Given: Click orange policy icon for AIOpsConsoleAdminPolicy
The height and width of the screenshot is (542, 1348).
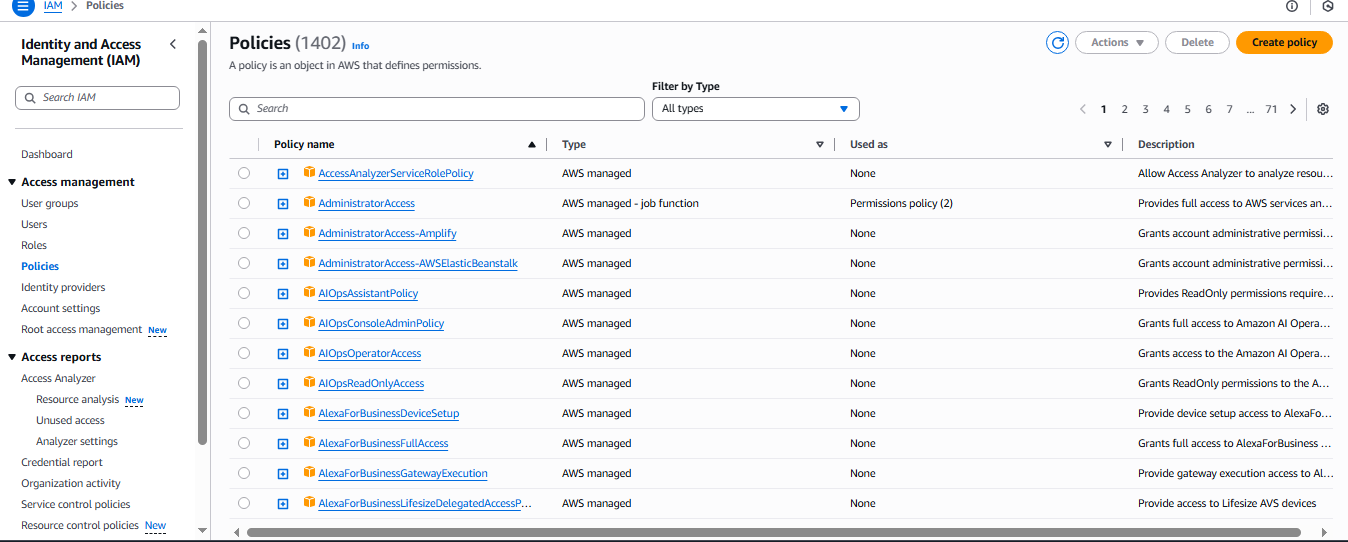Looking at the screenshot, I should 310,323.
